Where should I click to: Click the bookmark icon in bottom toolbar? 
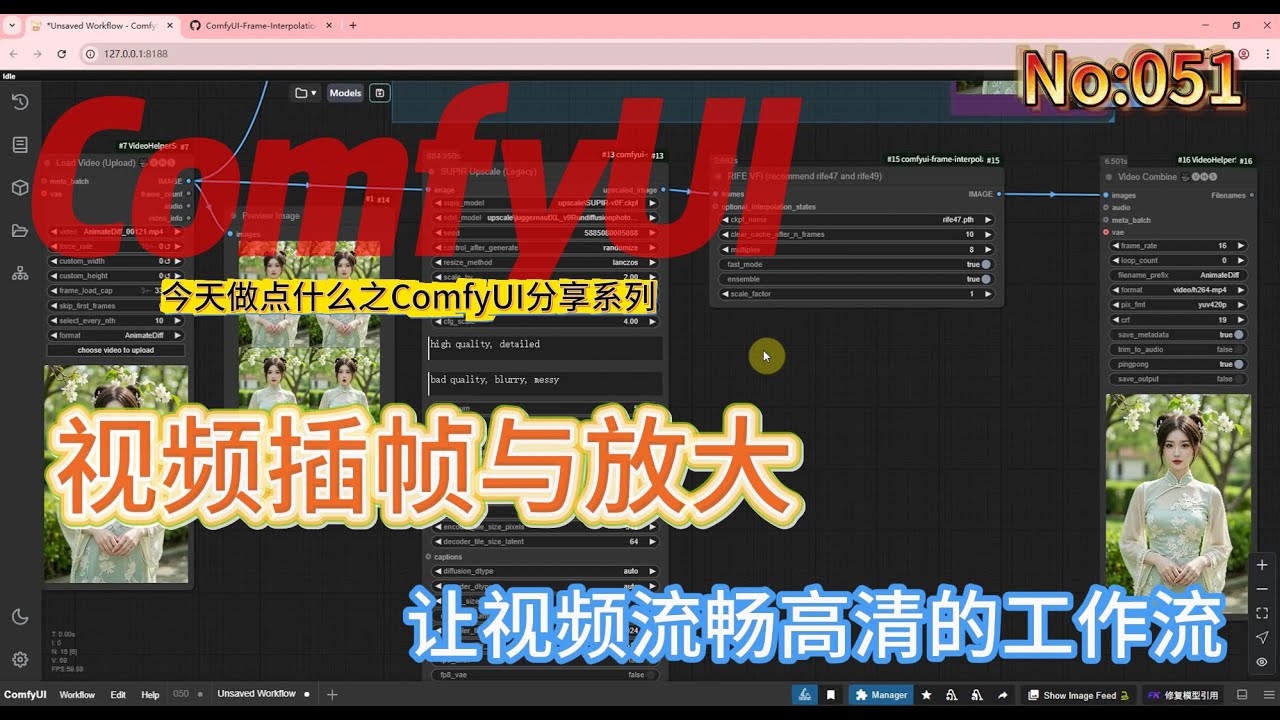click(x=830, y=695)
